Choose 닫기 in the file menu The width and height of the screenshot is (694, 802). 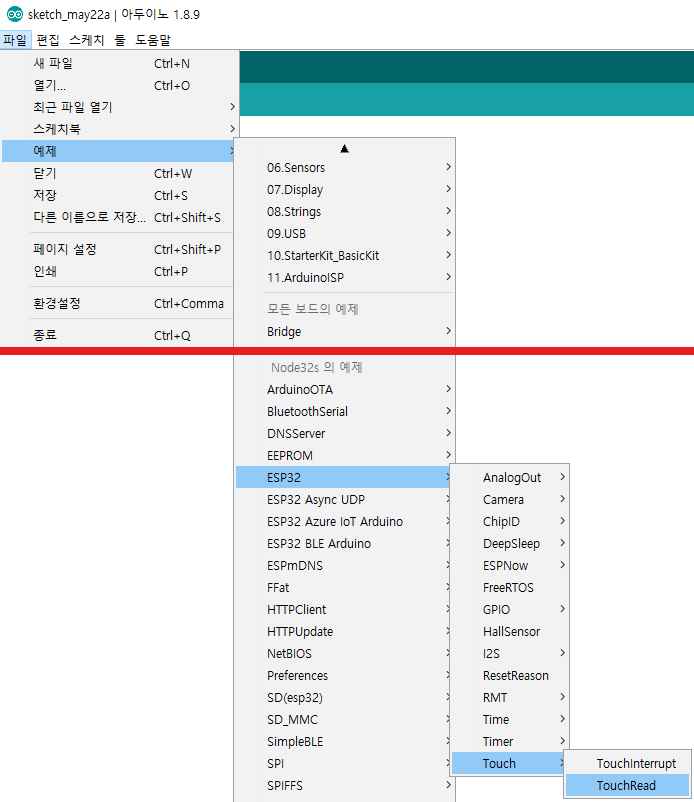(x=118, y=173)
